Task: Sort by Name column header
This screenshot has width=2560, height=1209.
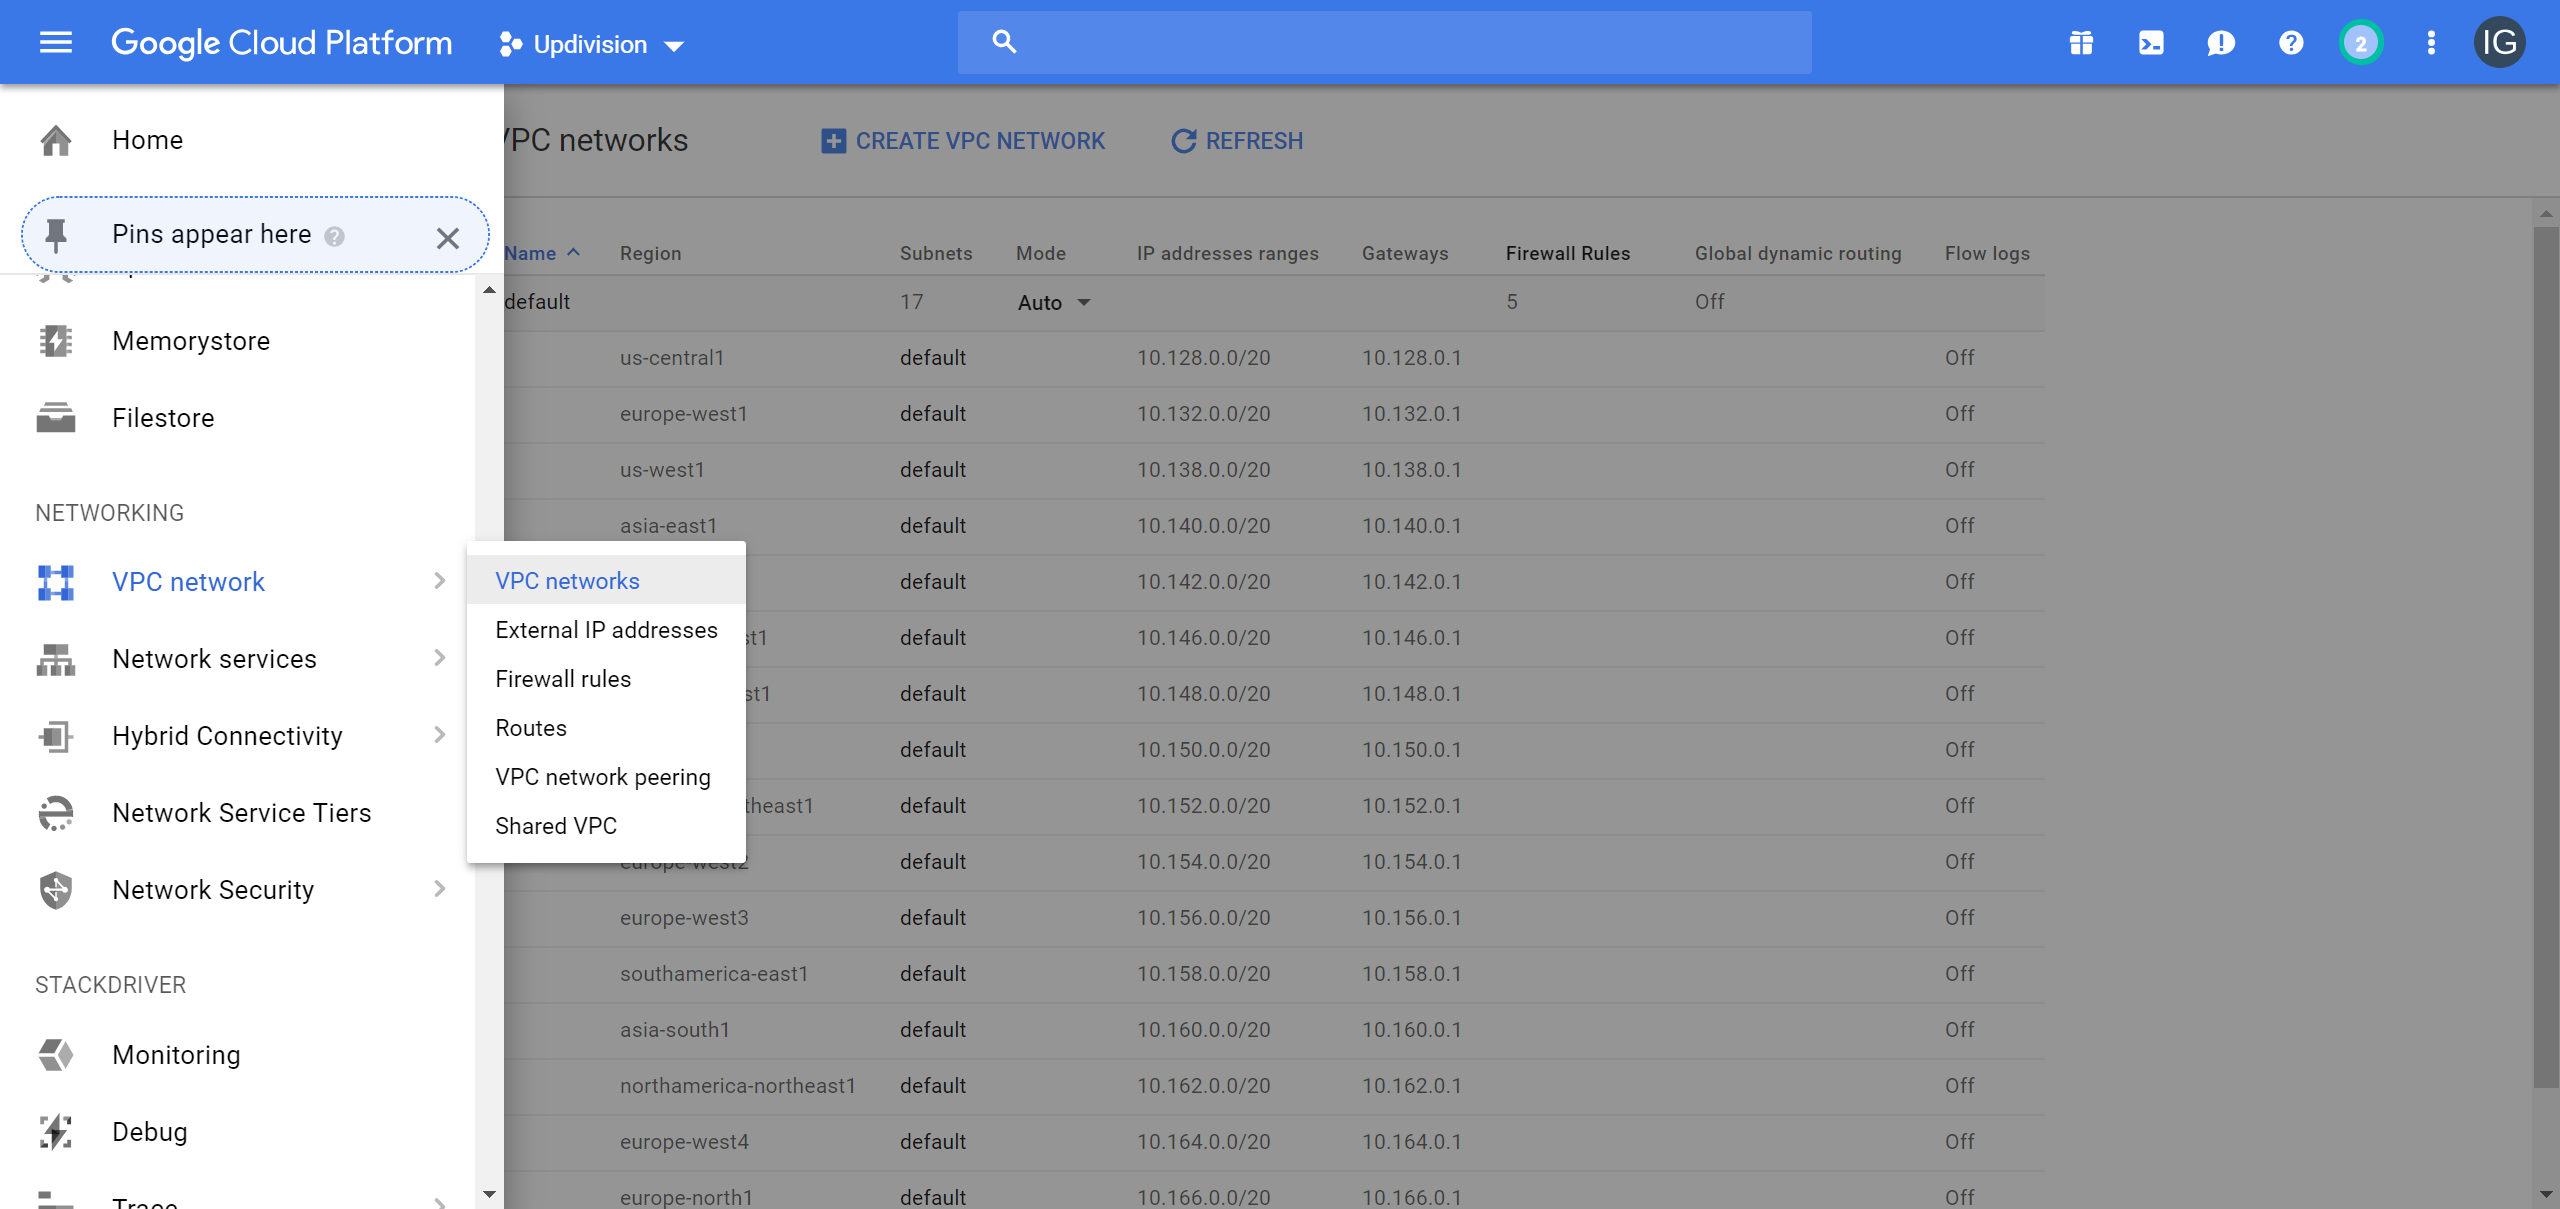Action: [x=542, y=253]
